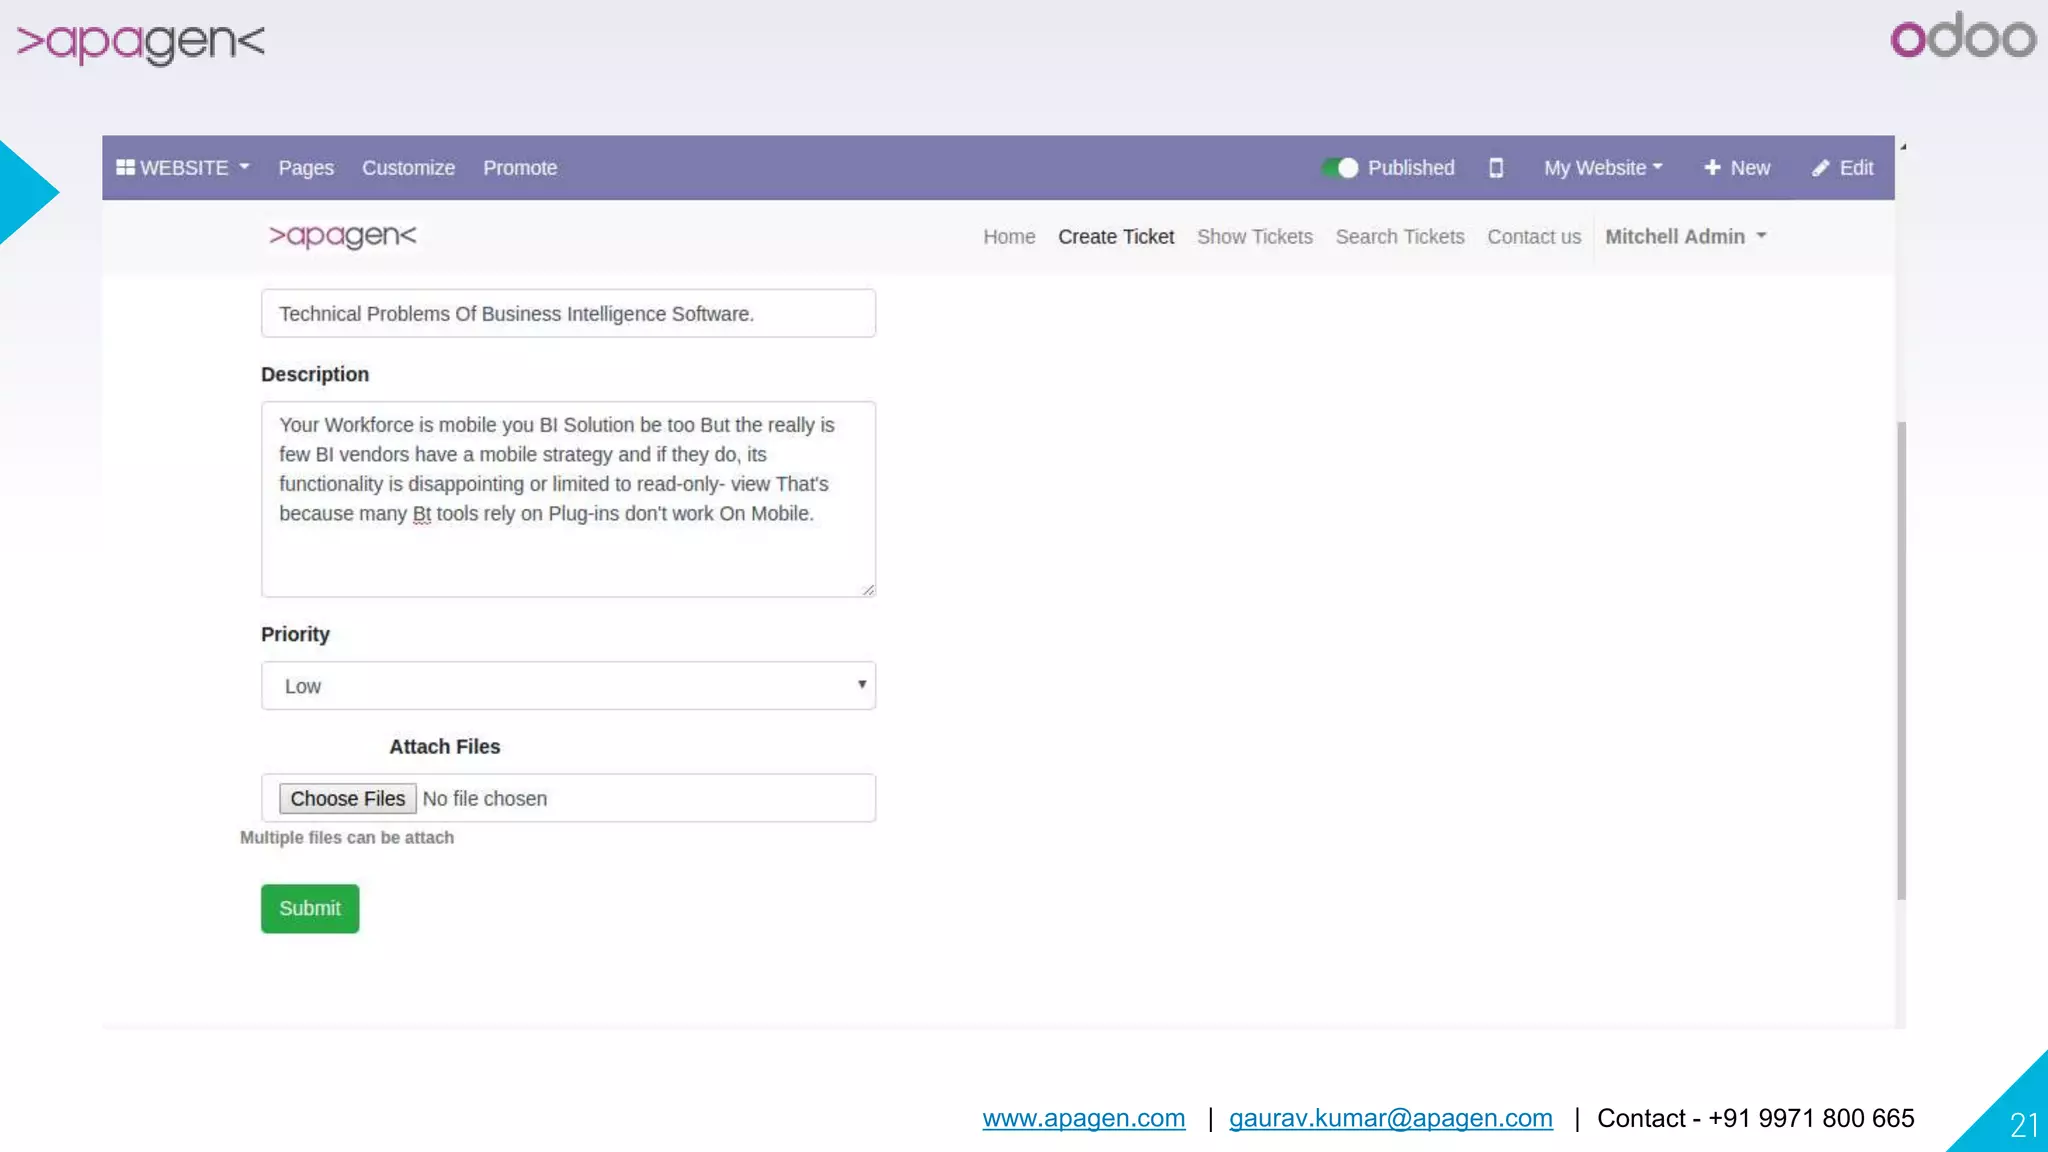Open the Contact us page link
Screen dimensions: 2048x1152
1533,237
